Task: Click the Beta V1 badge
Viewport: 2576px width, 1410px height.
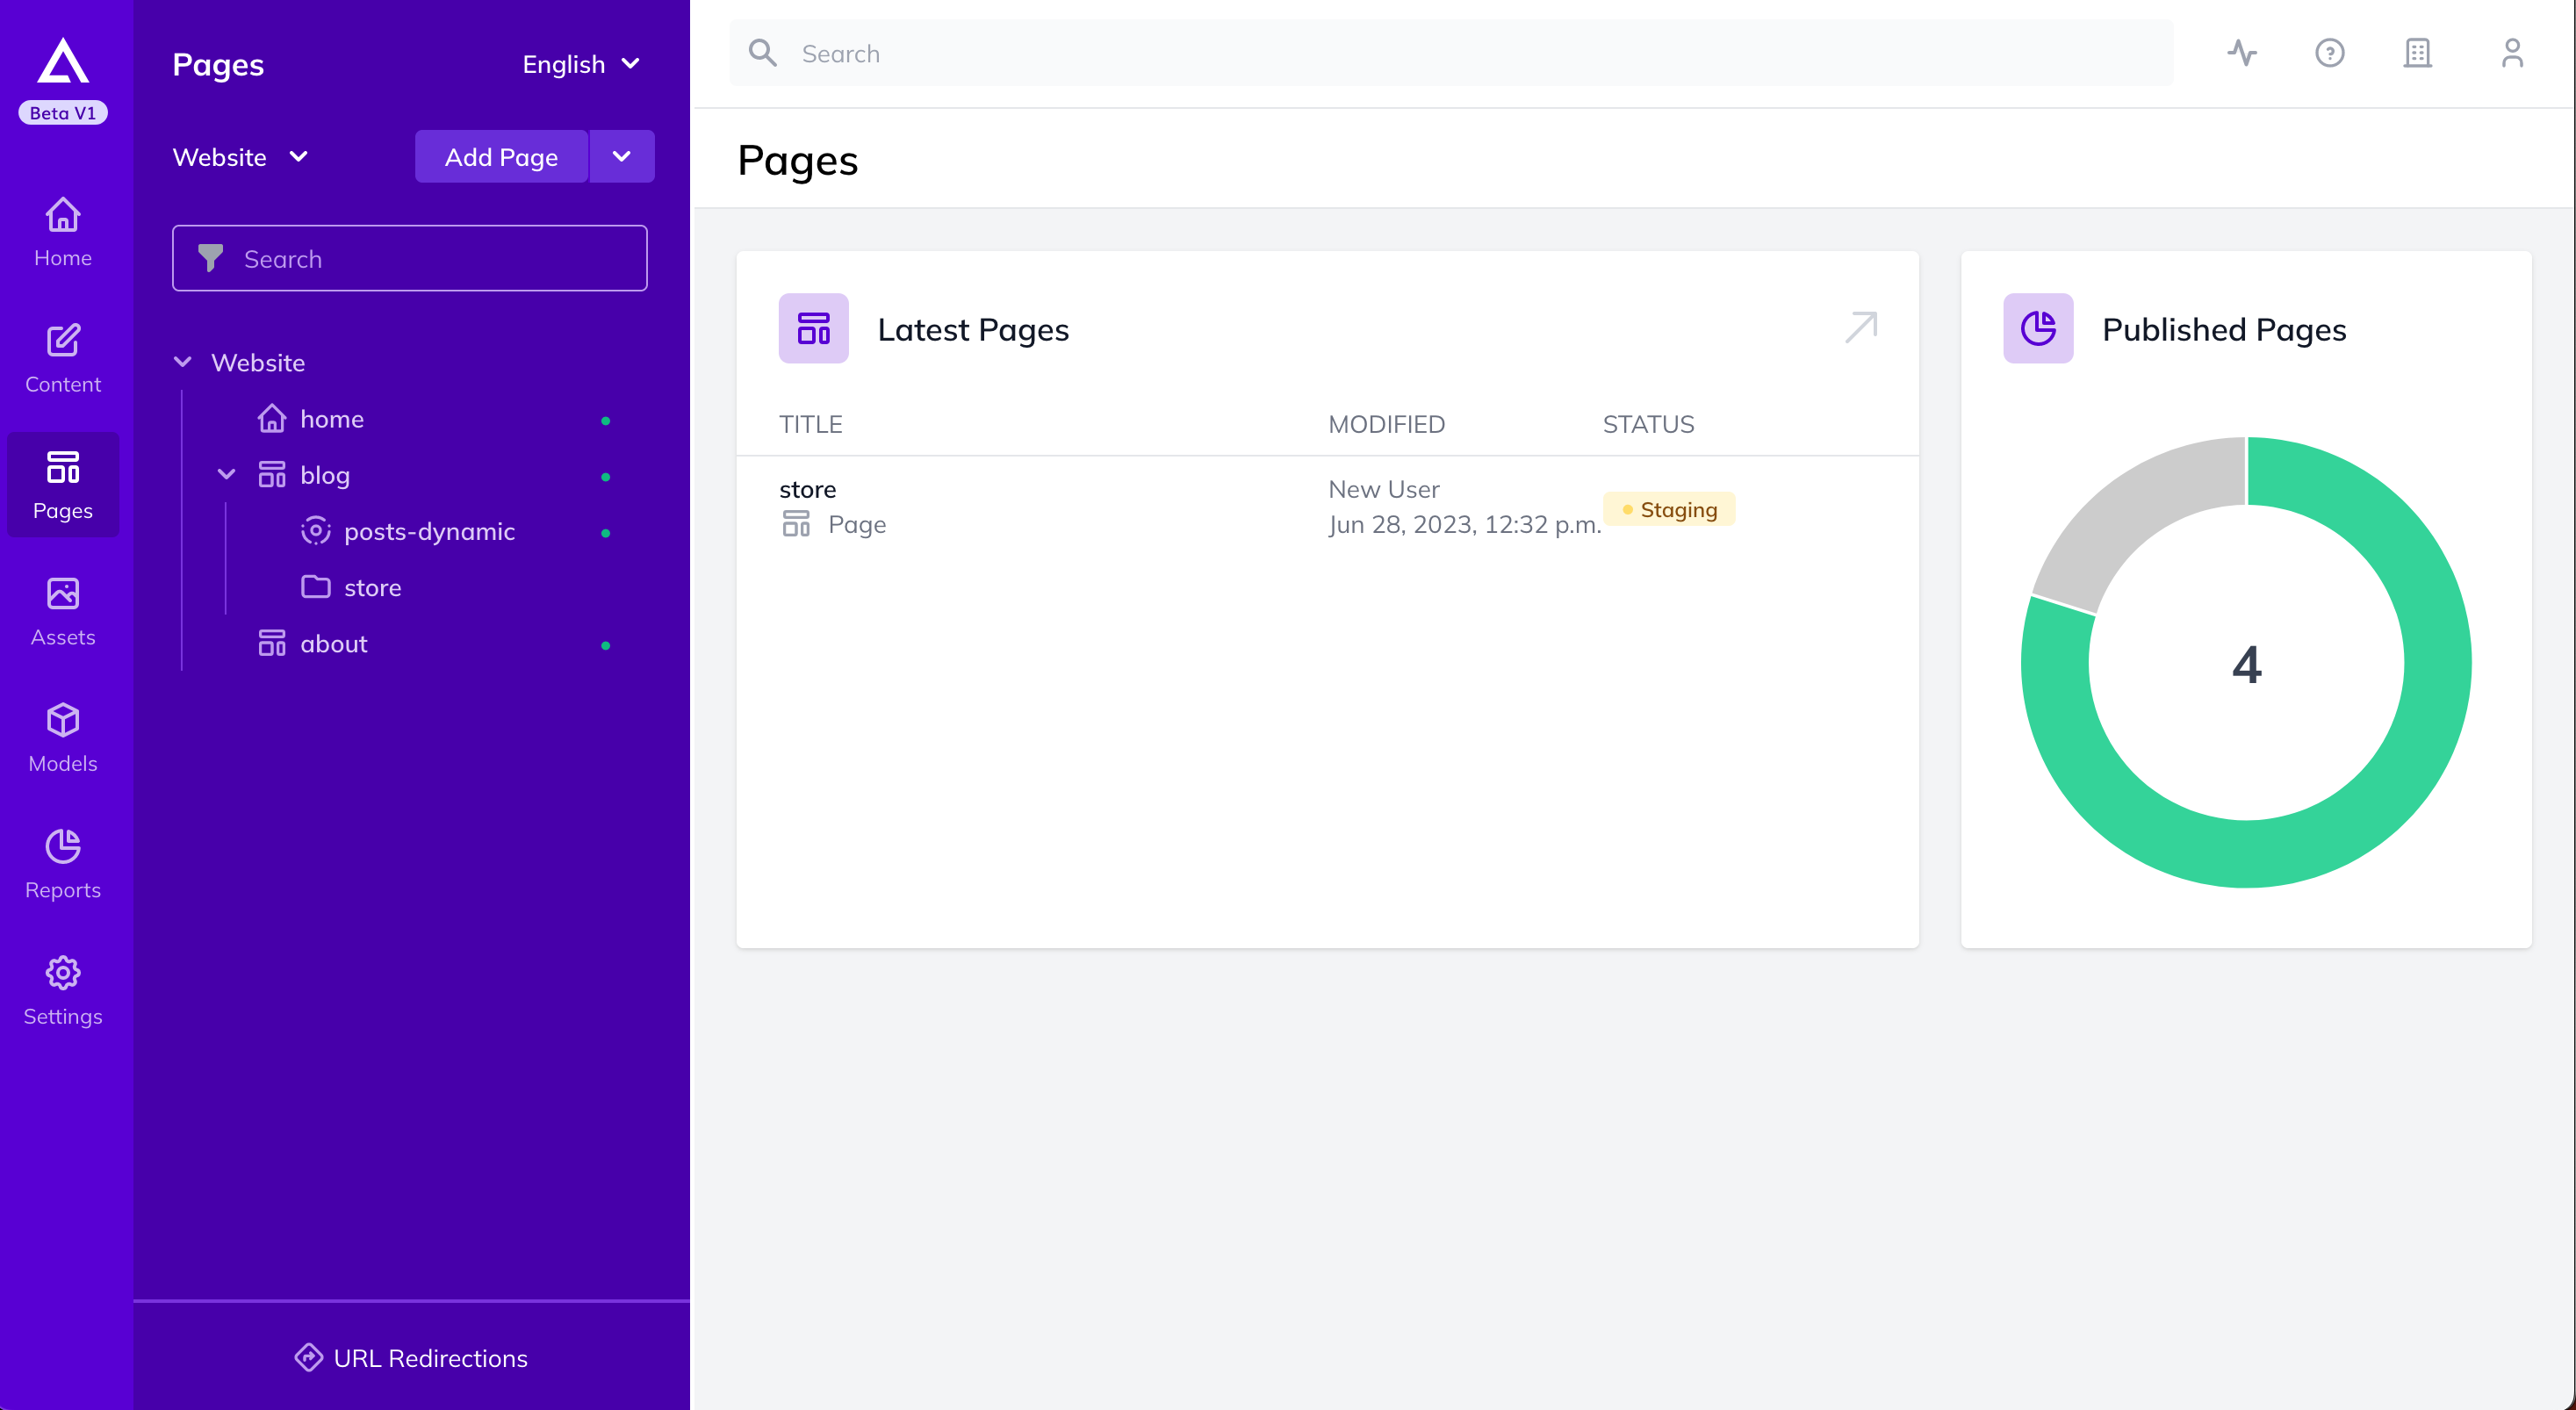Action: (x=63, y=112)
